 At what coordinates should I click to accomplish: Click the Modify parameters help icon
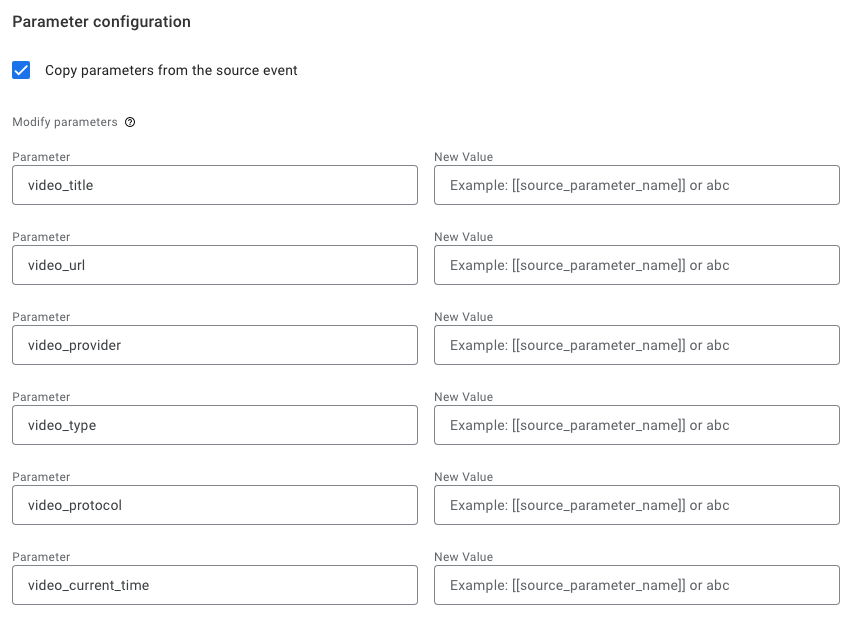(x=130, y=123)
